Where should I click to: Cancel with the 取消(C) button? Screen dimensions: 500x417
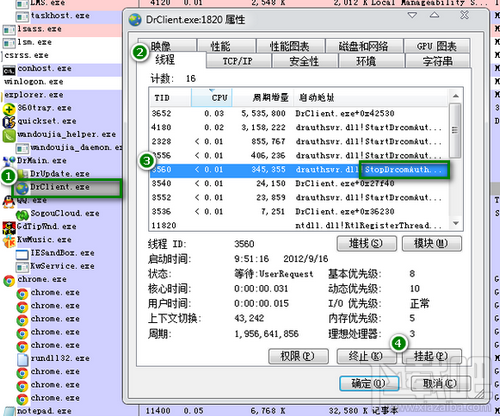441,384
